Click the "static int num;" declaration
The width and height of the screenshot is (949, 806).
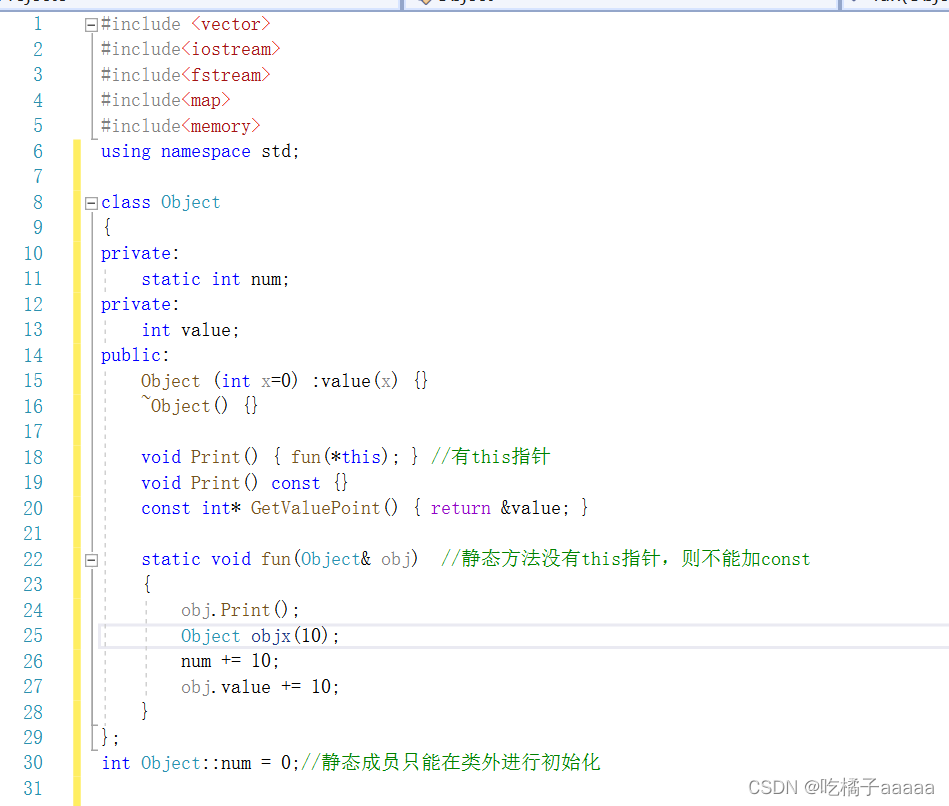tap(215, 279)
